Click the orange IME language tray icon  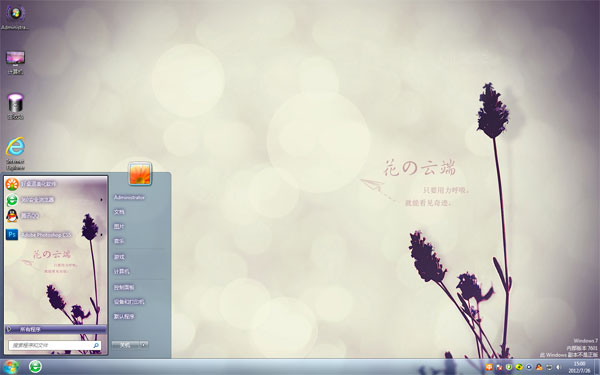(x=489, y=367)
